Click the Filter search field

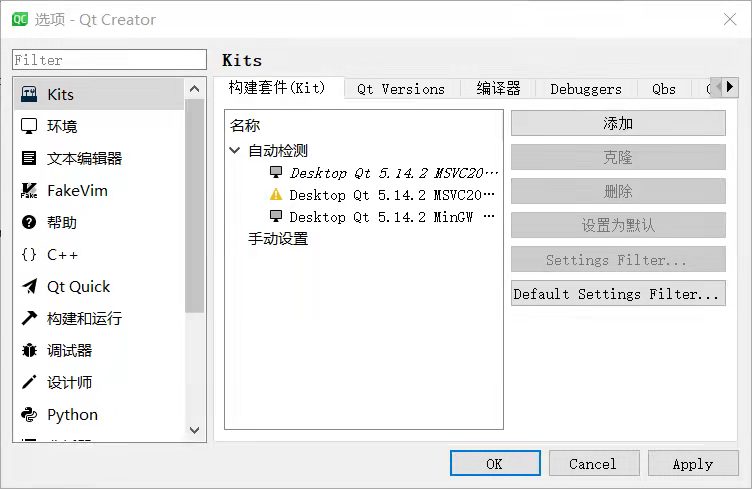[109, 59]
